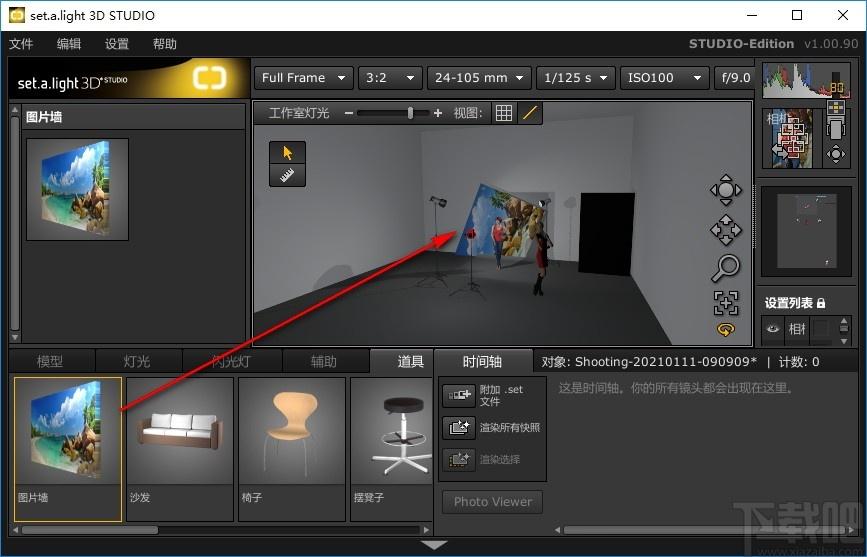Select the arrow pointer tool in viewport
Image resolution: width=867 pixels, height=557 pixels.
pos(287,153)
